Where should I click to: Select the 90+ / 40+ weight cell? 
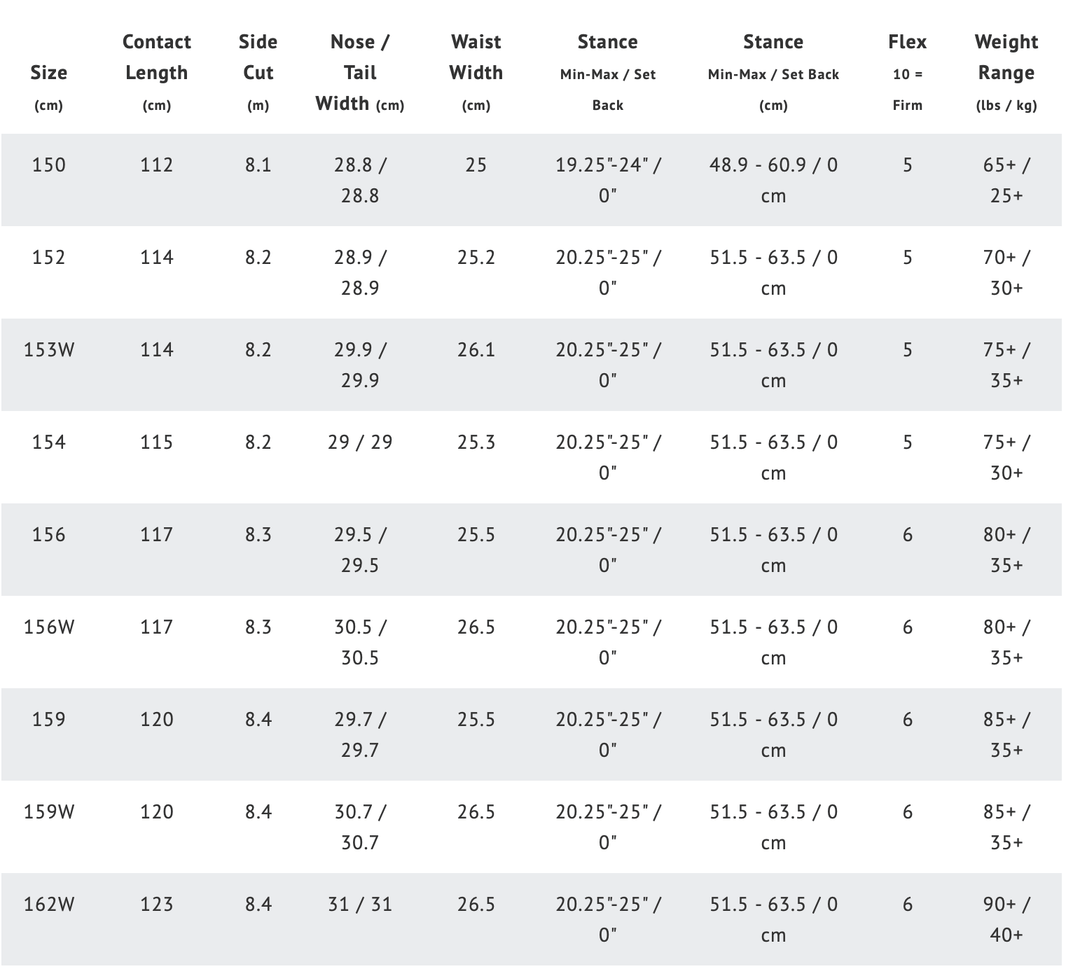click(x=1006, y=919)
